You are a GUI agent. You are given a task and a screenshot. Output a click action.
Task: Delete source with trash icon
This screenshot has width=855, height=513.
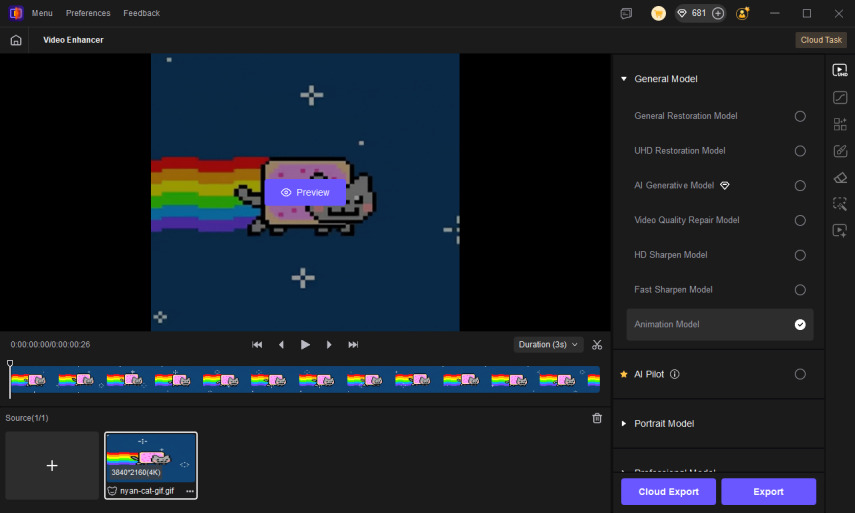pos(597,418)
